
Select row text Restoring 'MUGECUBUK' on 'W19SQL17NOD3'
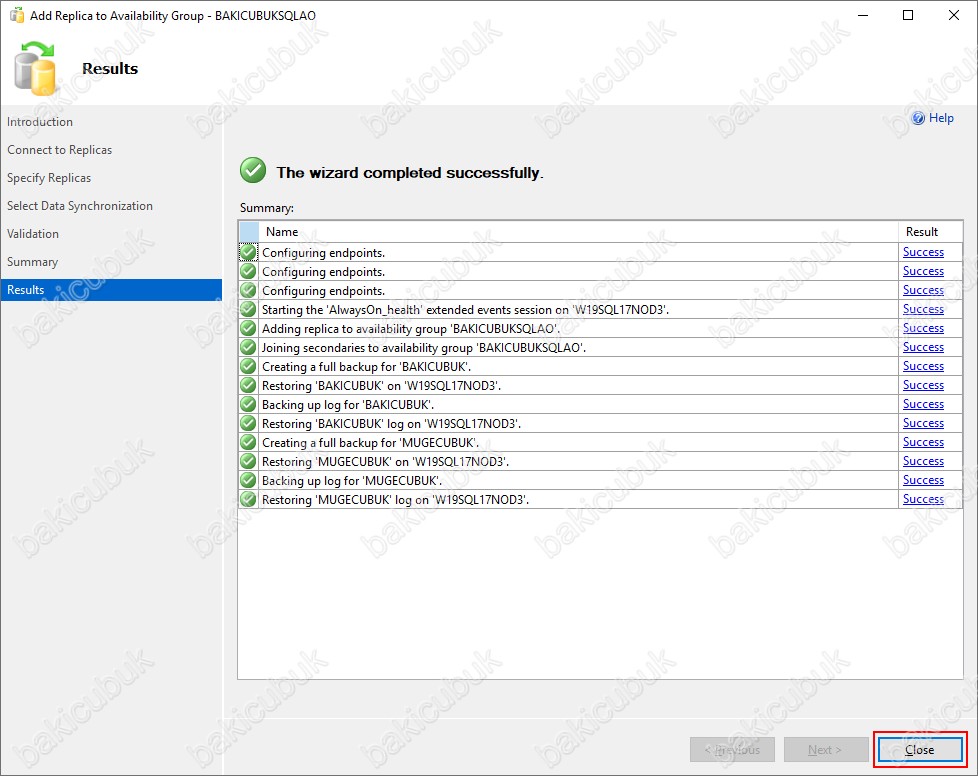(385, 462)
